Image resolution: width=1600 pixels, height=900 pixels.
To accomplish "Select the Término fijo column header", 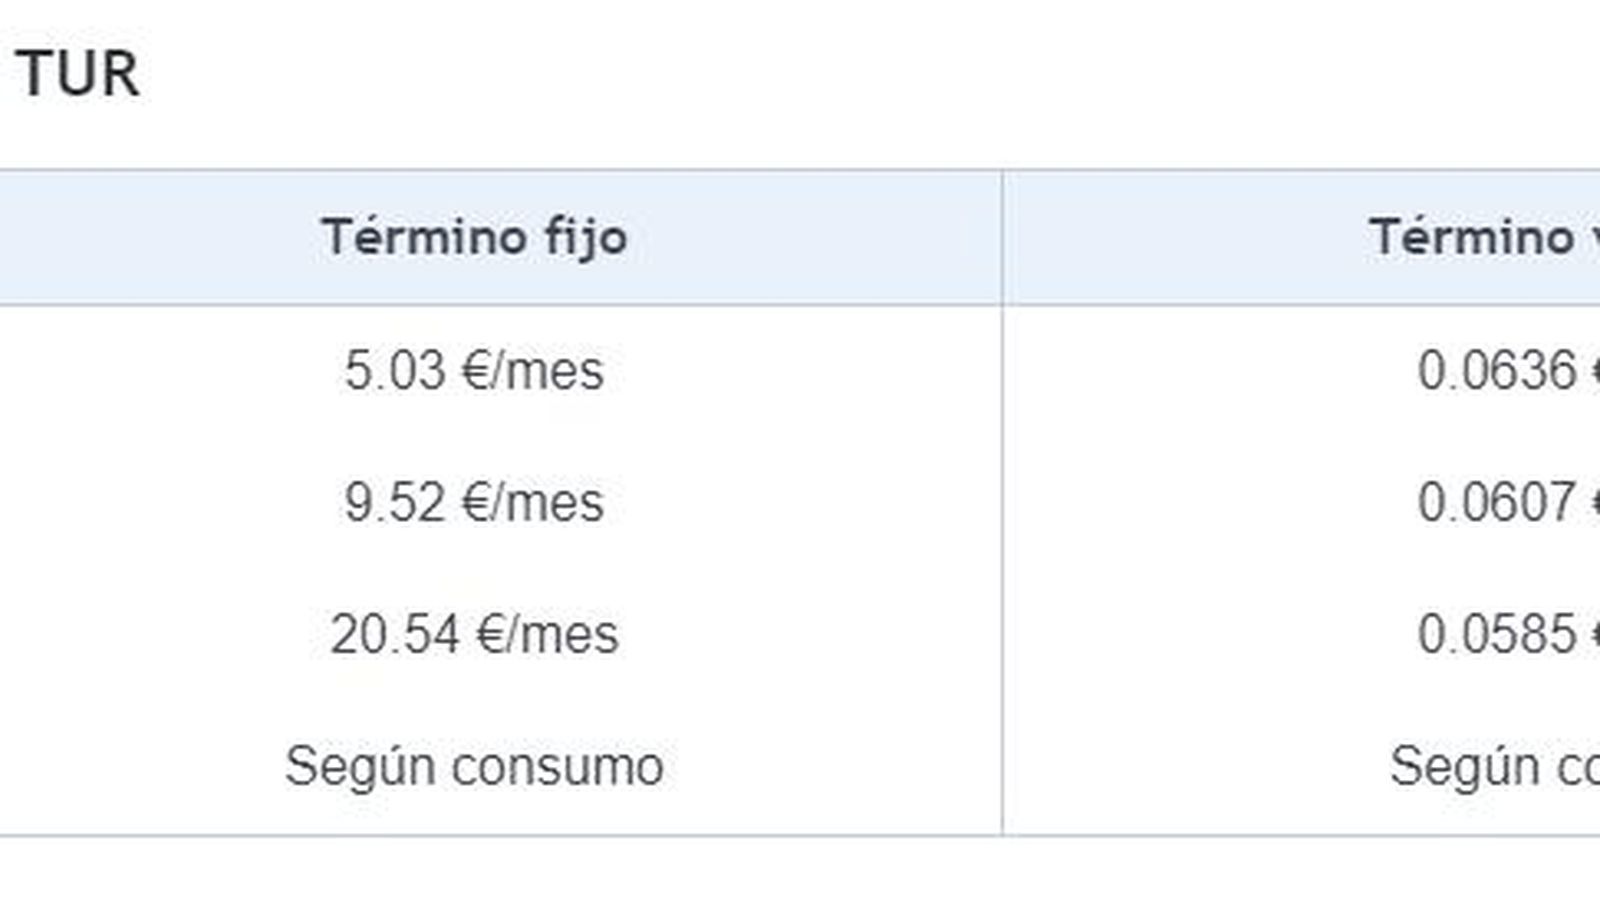I will (474, 238).
